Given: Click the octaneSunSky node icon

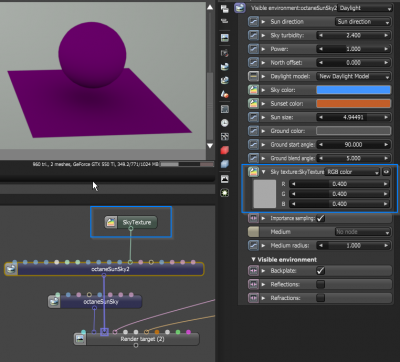Looking at the screenshot, I should (x=54, y=302).
